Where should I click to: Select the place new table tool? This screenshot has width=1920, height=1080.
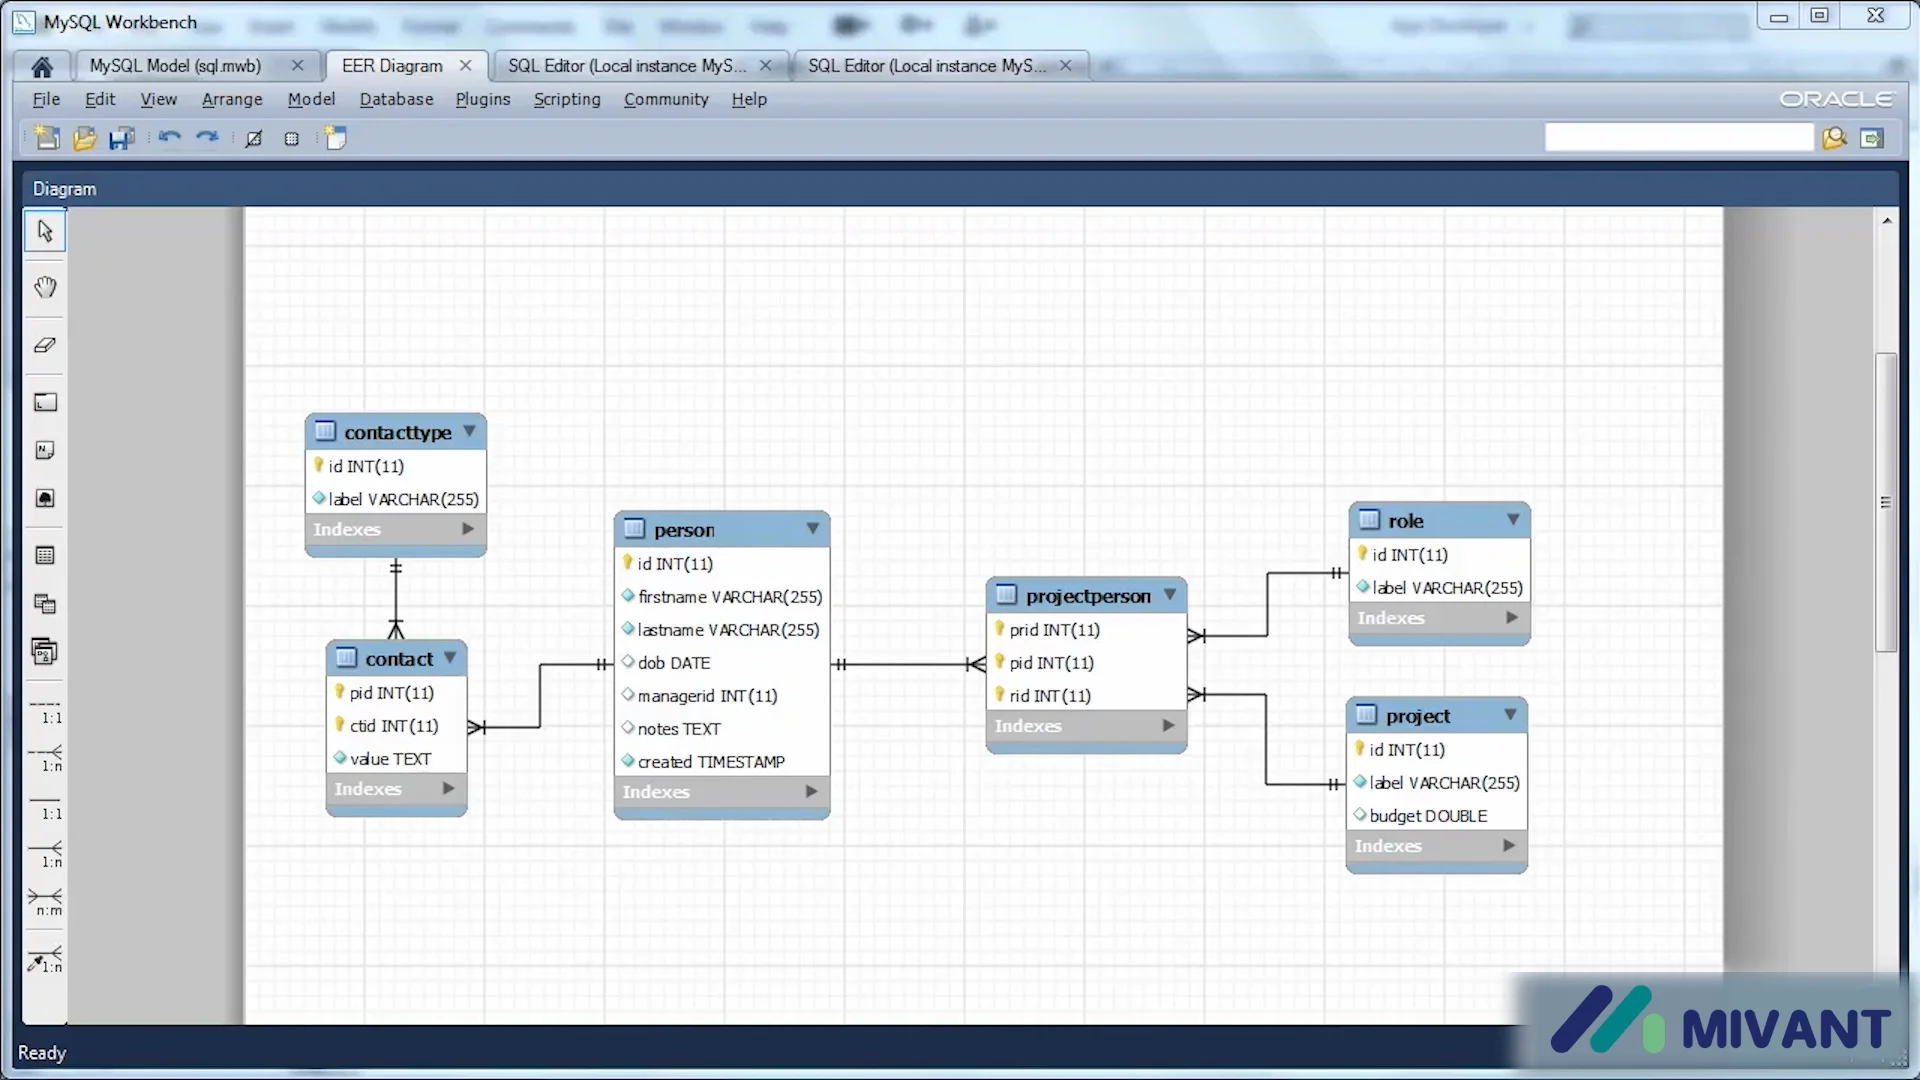pyautogui.click(x=44, y=555)
